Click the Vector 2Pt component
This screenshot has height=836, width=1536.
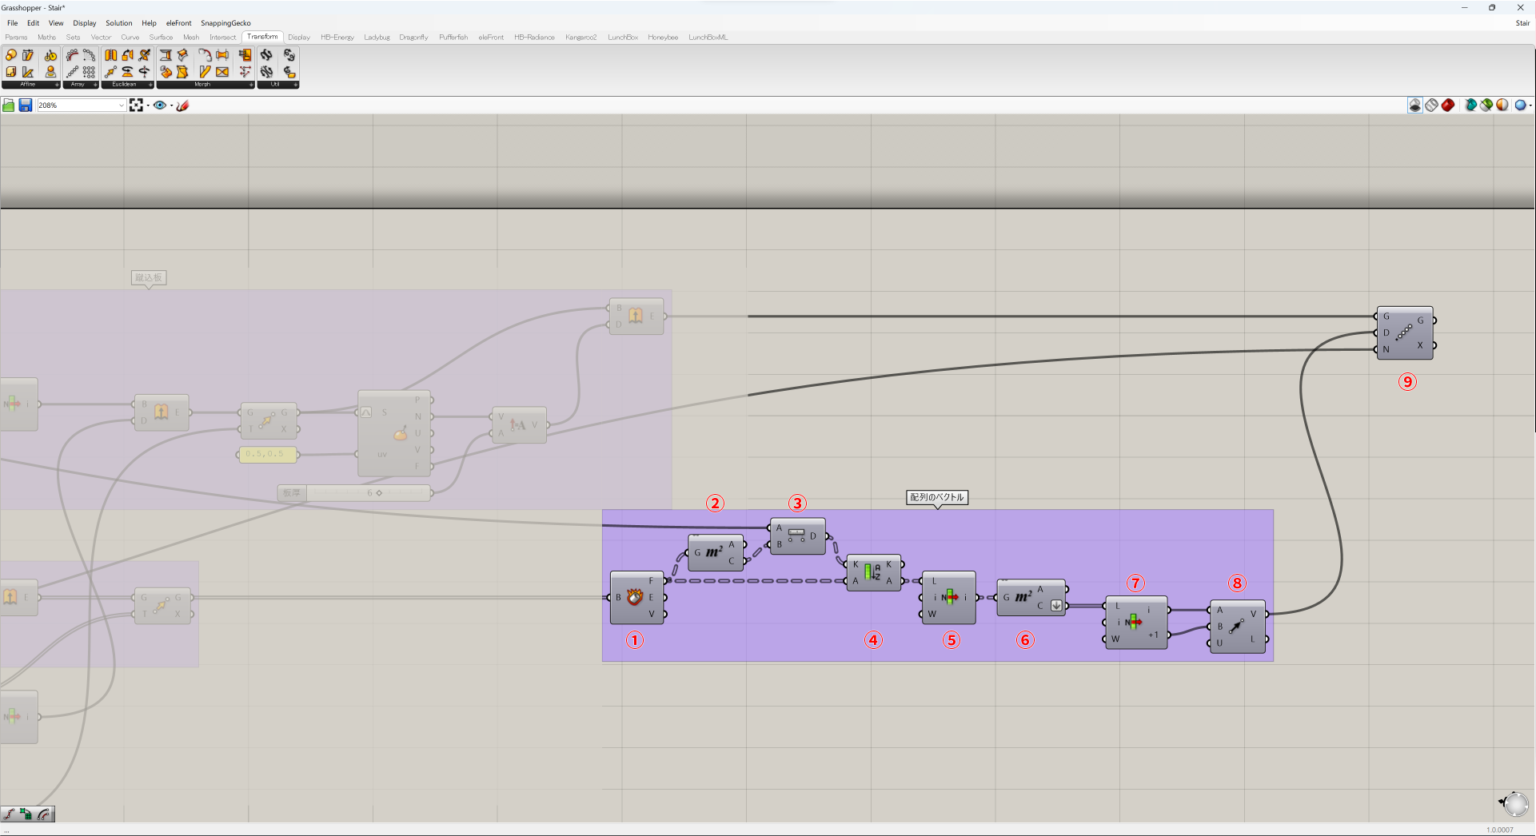coord(1237,627)
